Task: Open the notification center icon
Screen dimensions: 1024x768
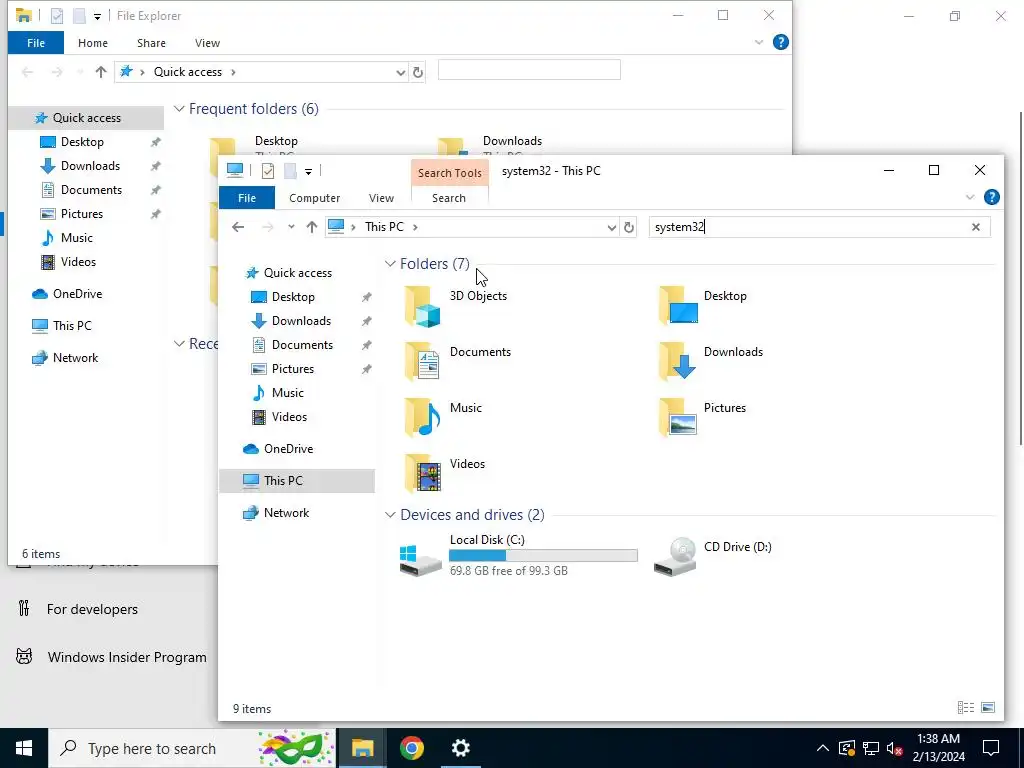Action: 991,748
